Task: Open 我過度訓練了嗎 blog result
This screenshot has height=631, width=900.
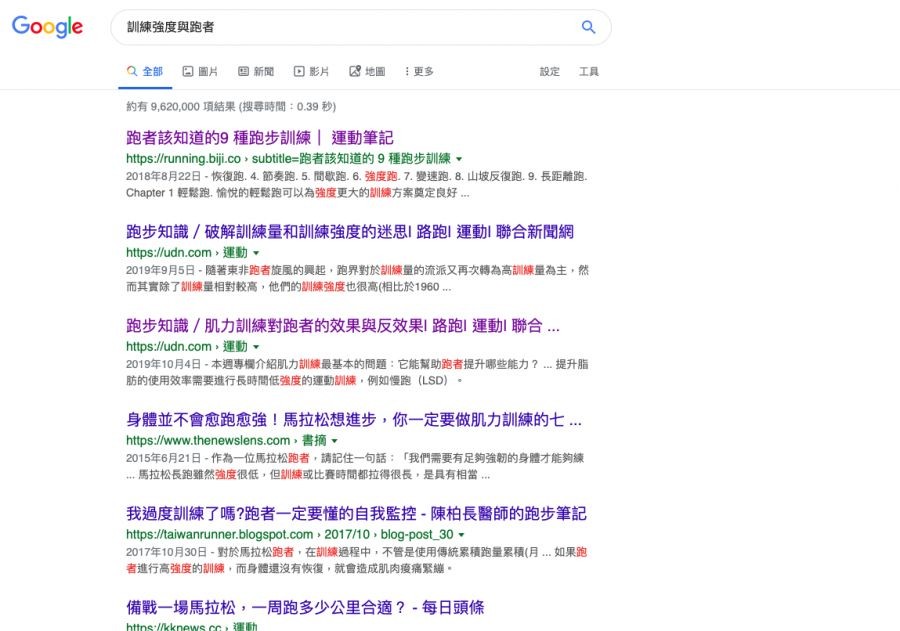Action: (355, 513)
